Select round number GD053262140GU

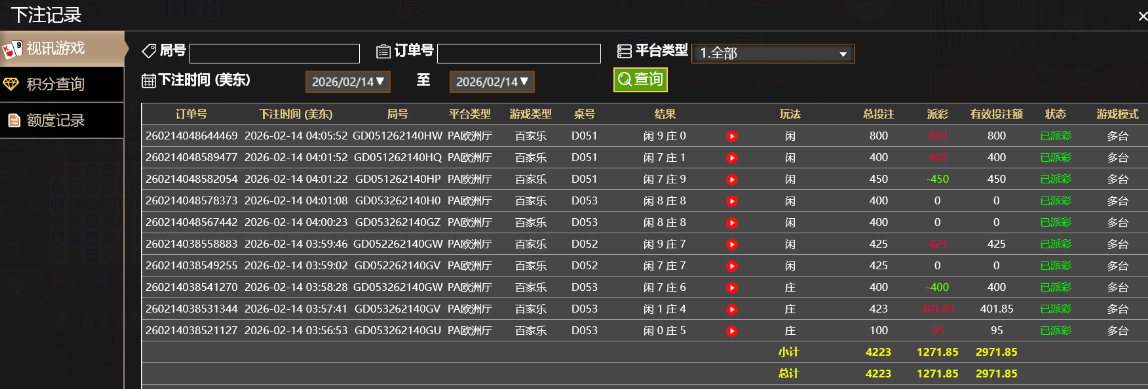click(398, 330)
